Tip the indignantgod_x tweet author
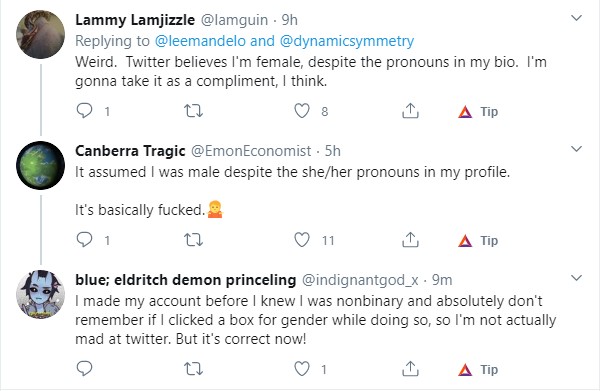610x391 pixels. (x=478, y=369)
